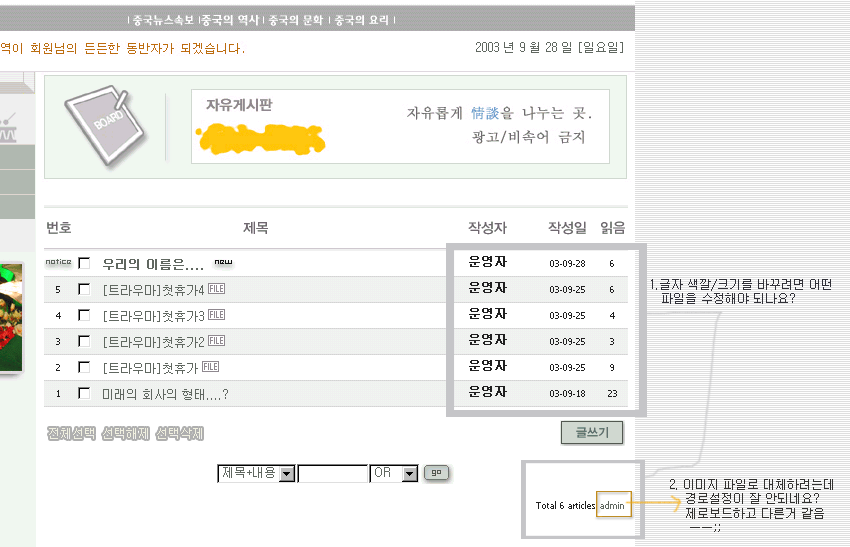Click the FILE icon beside [트라우마]첫휴가2
The image size is (850, 547).
(216, 341)
